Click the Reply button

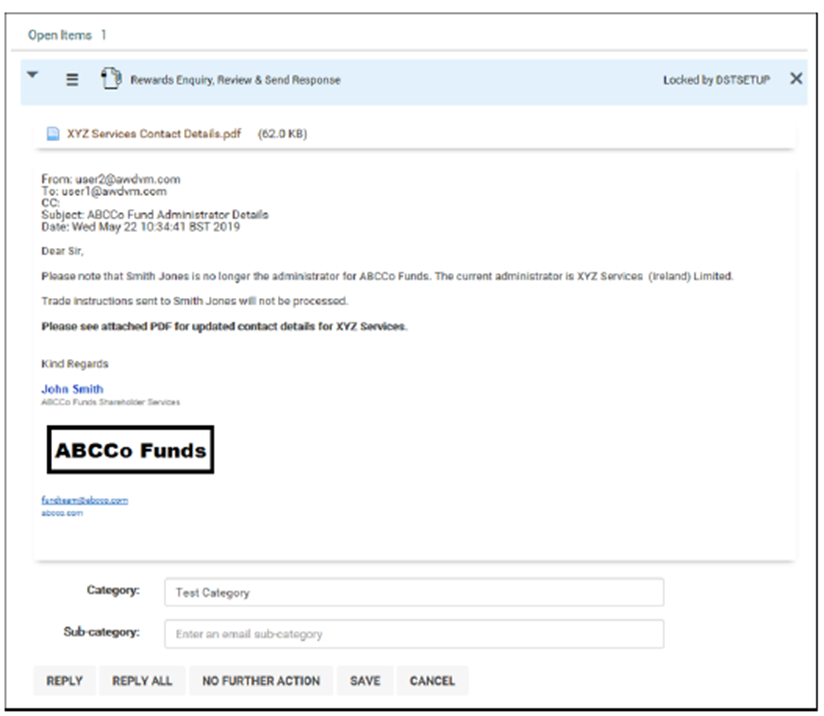65,681
